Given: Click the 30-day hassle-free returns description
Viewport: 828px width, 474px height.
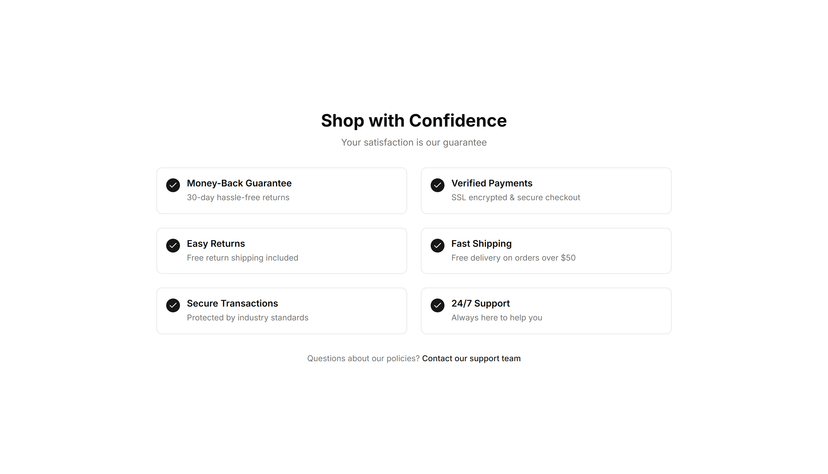Looking at the screenshot, I should pyautogui.click(x=238, y=197).
